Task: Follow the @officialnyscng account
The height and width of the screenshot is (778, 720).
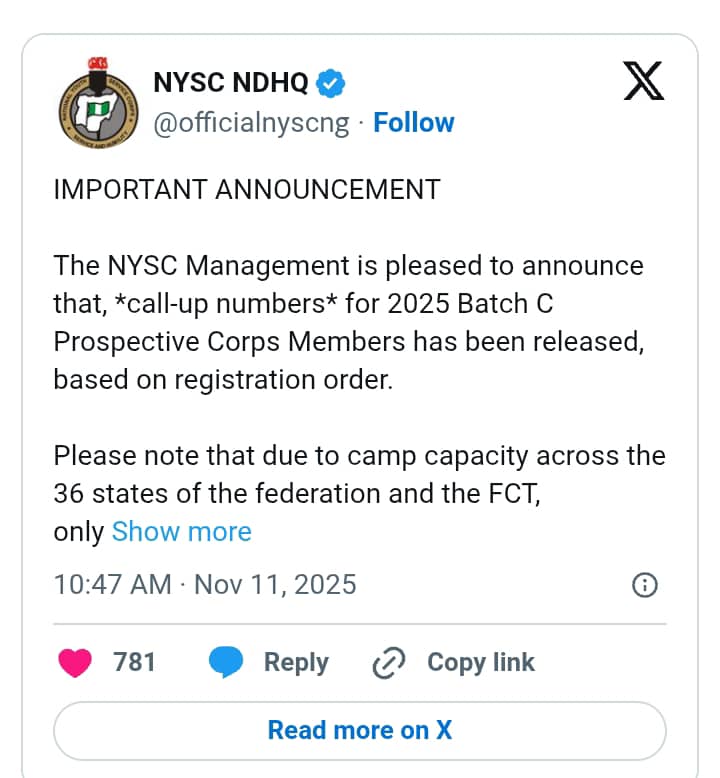Action: click(413, 123)
